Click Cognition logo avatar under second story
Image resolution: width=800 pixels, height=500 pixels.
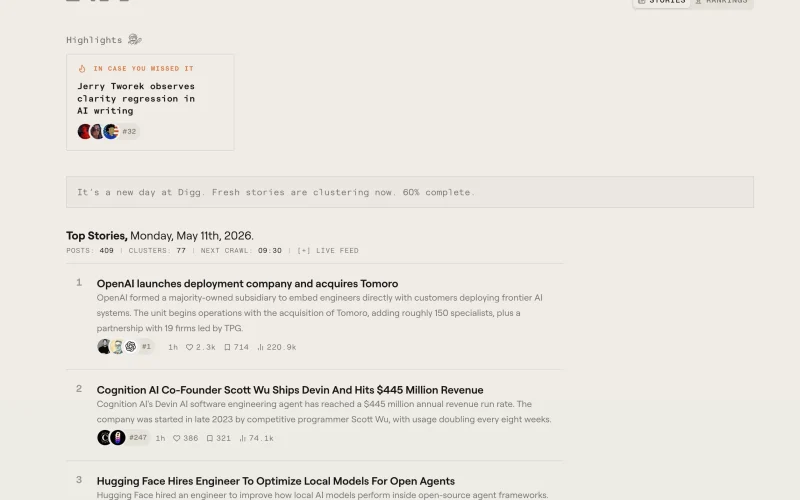[x=104, y=438]
